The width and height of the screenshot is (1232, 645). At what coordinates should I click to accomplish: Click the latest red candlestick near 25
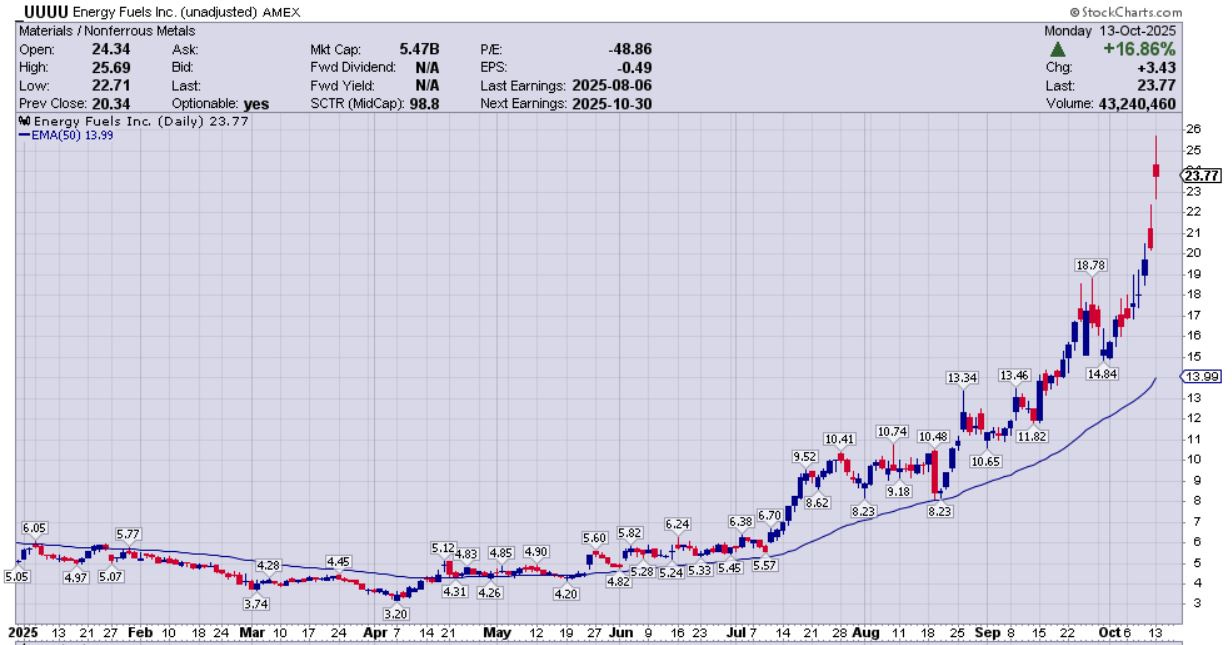click(x=1156, y=170)
